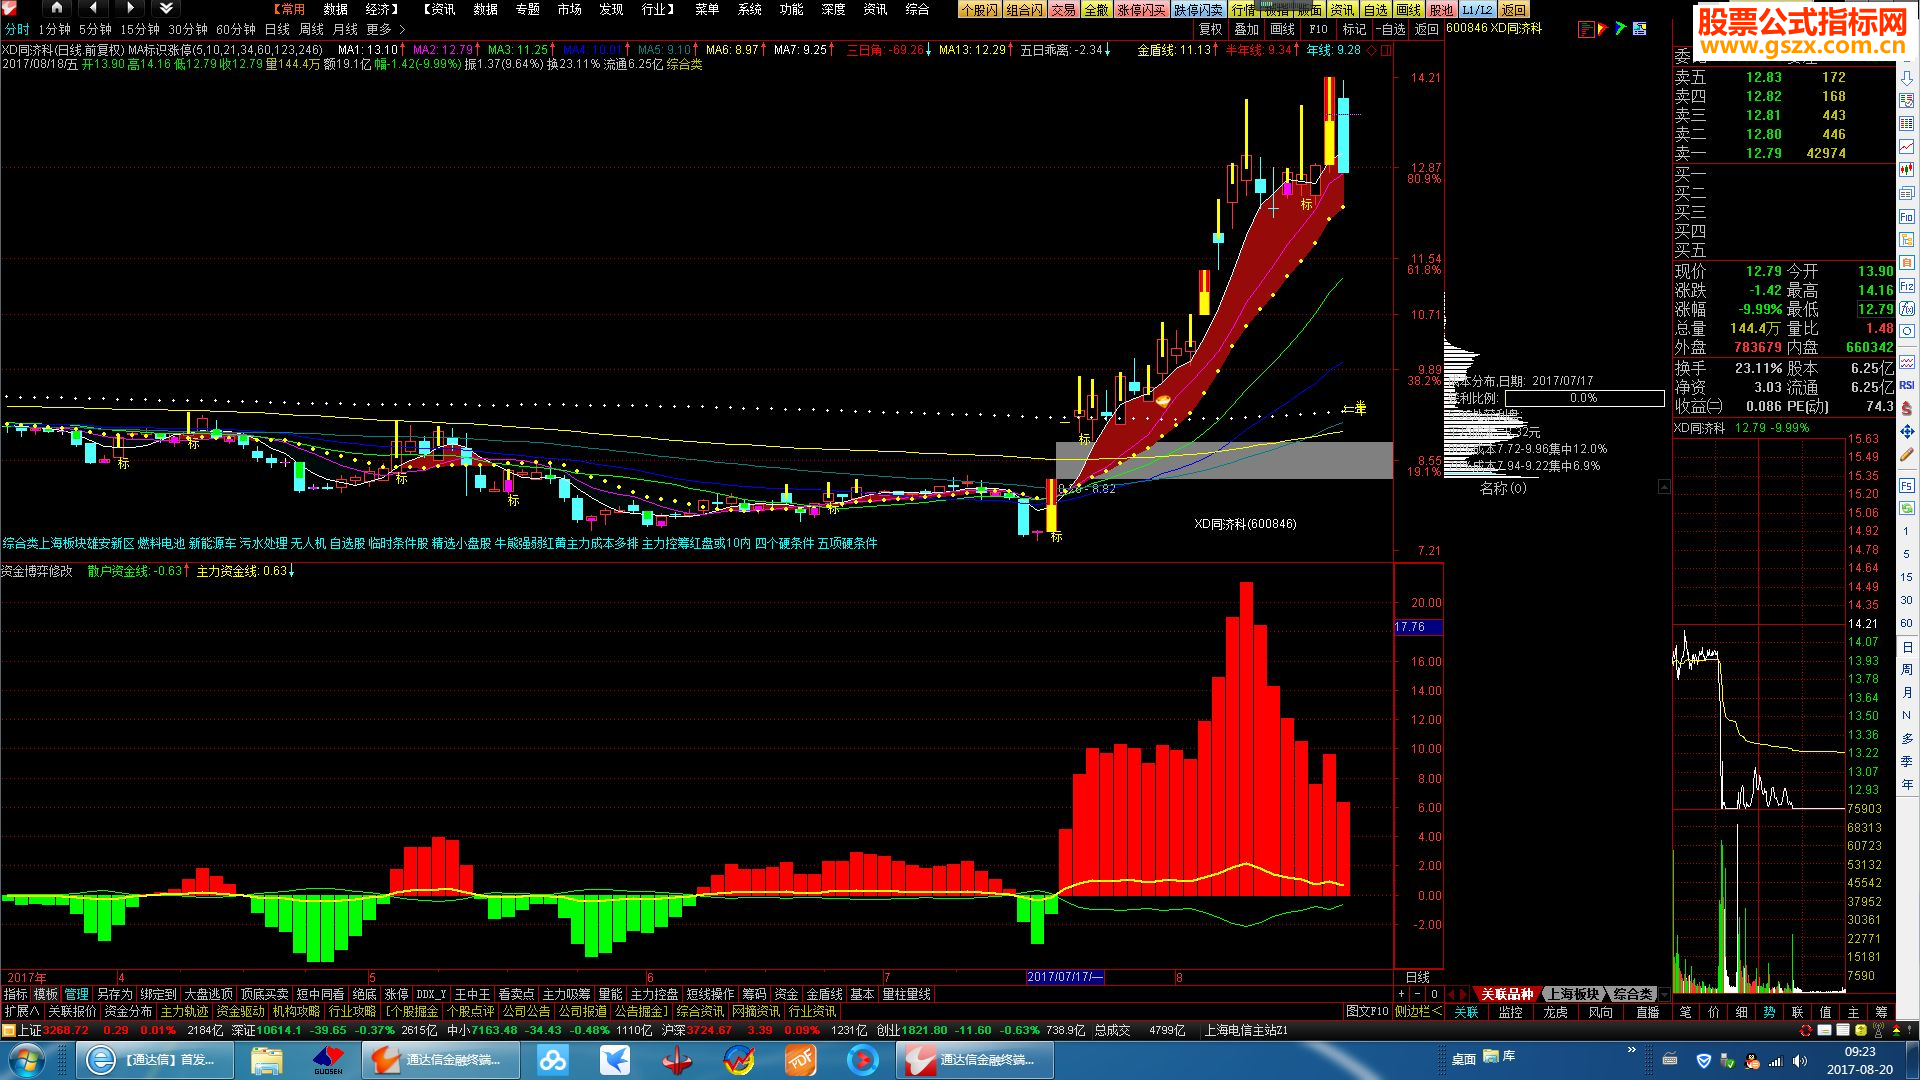The height and width of the screenshot is (1080, 1920).
Task: Open the Guosen app icon in taskbar
Action: point(328,1060)
